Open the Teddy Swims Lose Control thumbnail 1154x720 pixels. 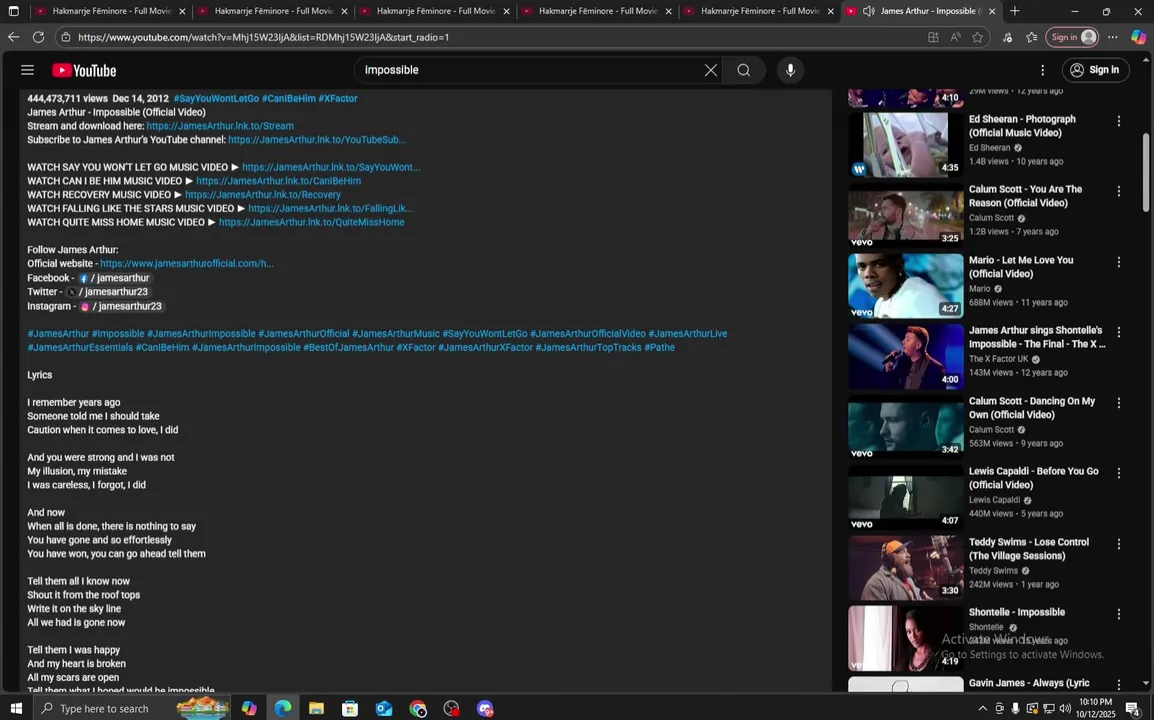(x=905, y=568)
